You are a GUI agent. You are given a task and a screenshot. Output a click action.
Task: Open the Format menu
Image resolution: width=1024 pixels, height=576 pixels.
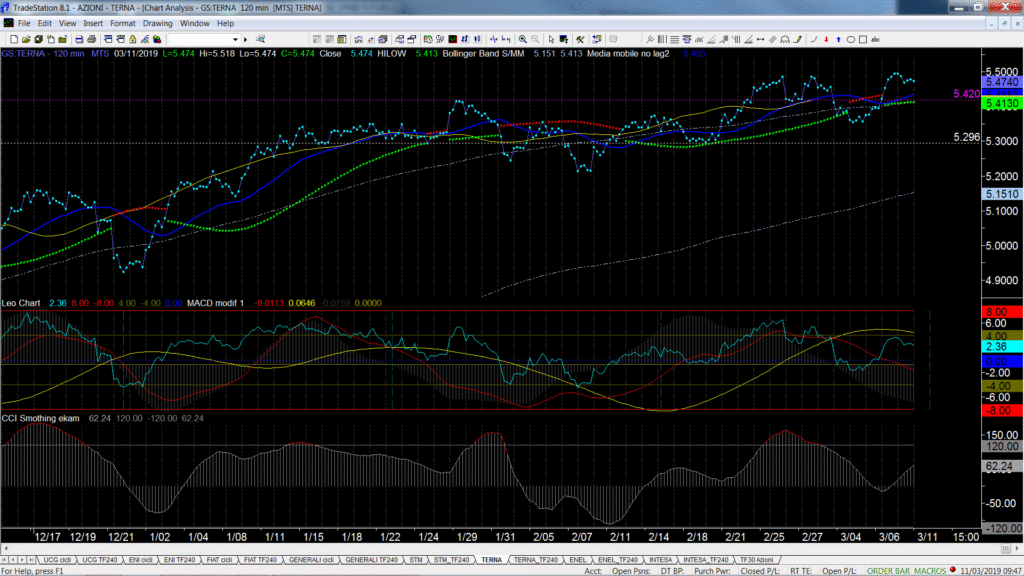click(x=123, y=24)
